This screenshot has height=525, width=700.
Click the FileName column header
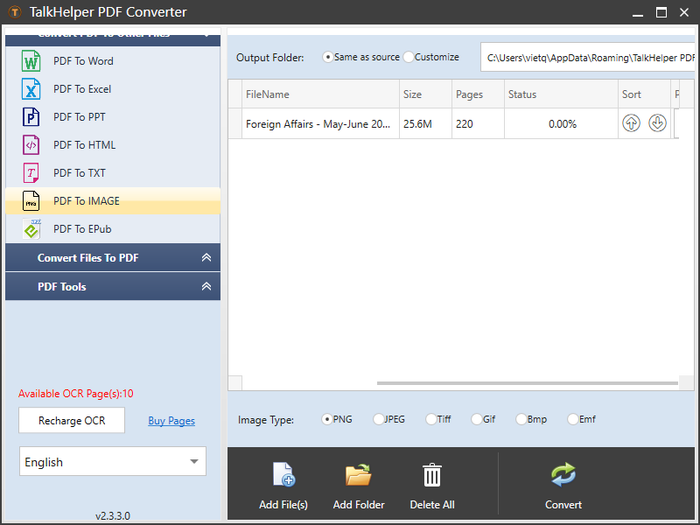321,94
